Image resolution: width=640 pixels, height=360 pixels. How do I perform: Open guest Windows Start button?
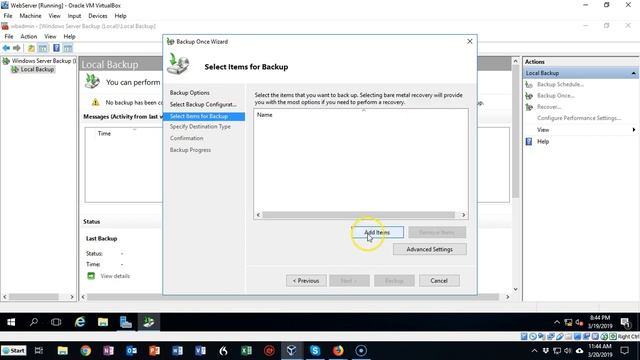click(11, 322)
